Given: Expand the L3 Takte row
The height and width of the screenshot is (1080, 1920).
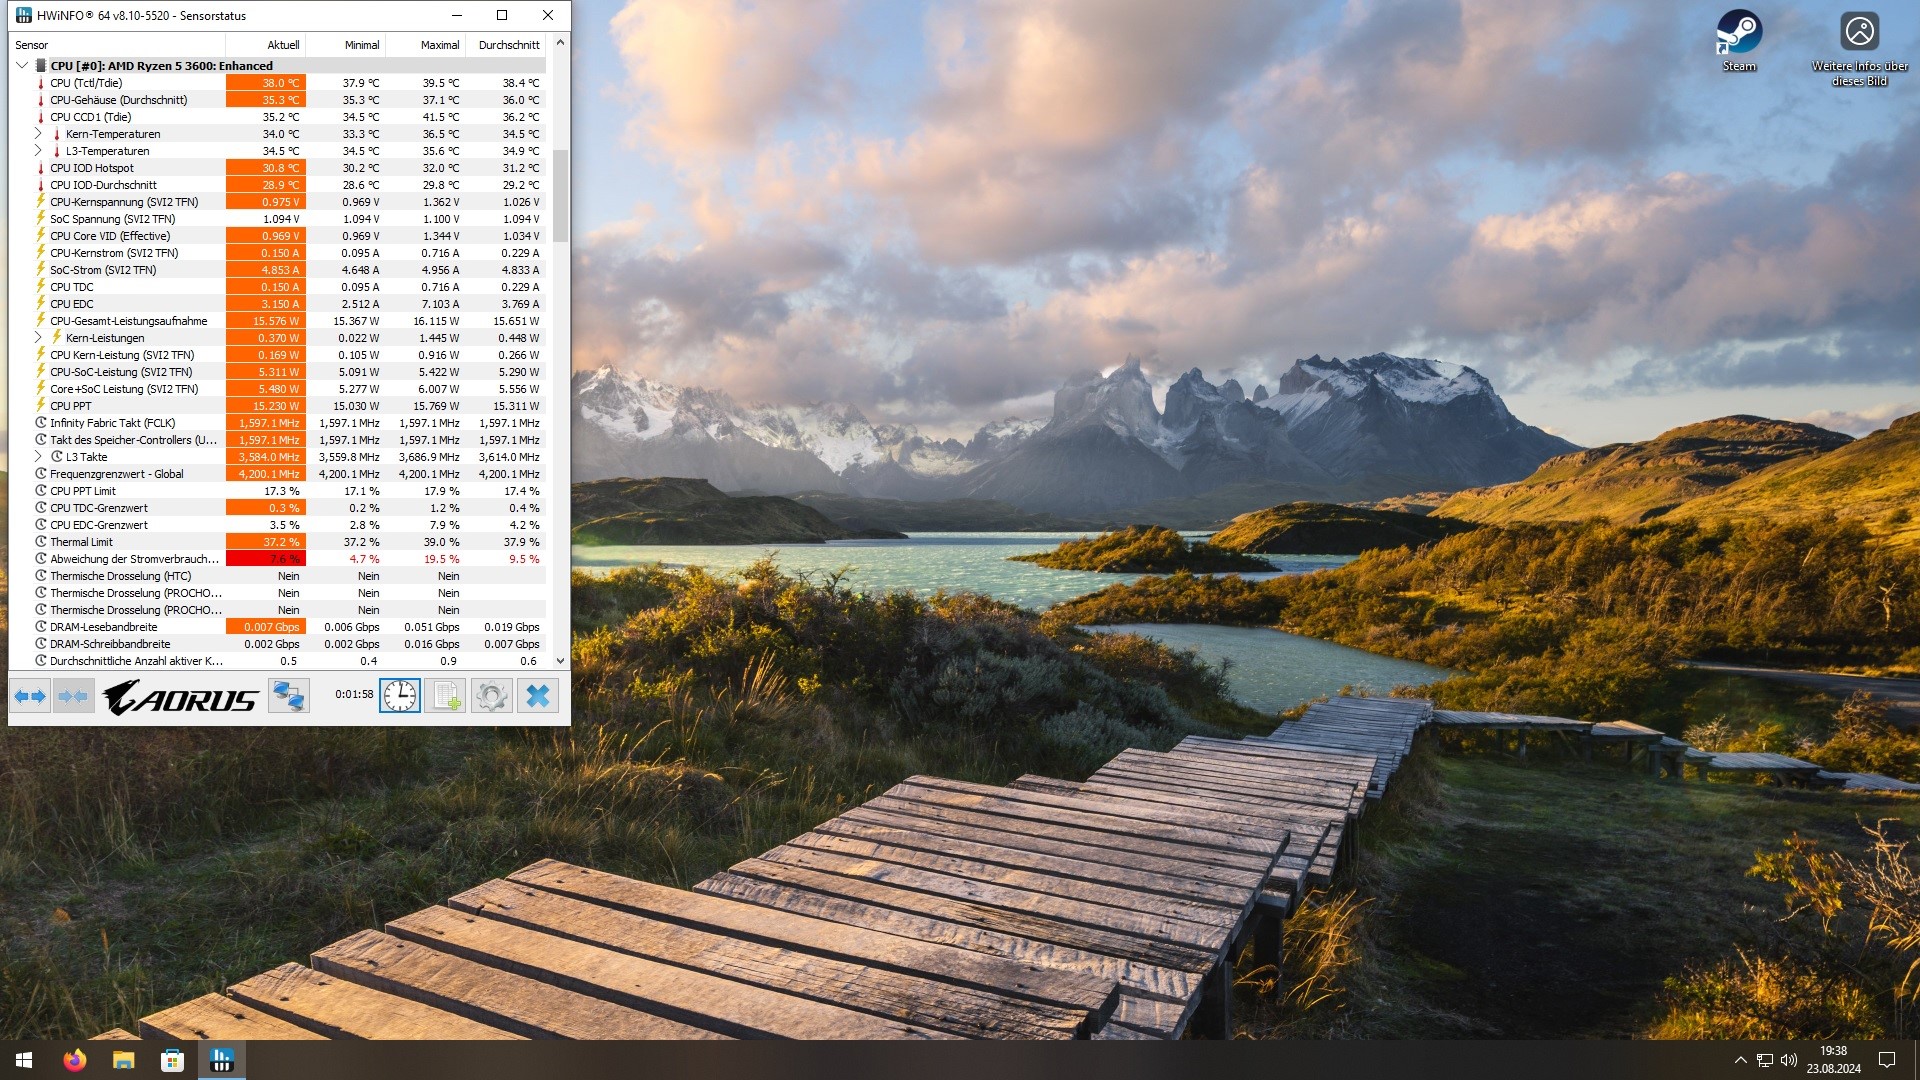Looking at the screenshot, I should coord(38,457).
